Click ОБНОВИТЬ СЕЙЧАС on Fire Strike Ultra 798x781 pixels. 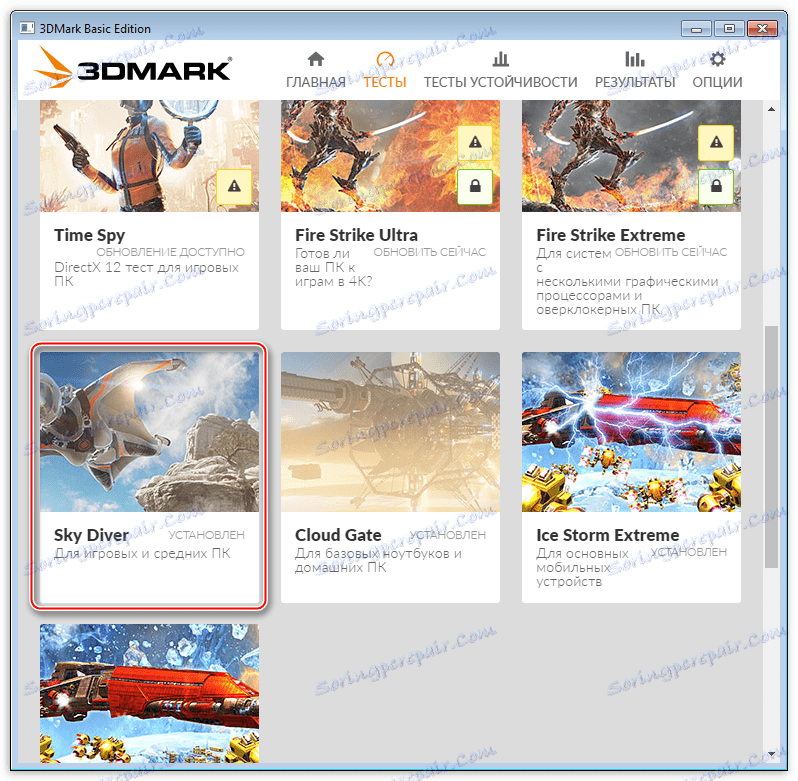pyautogui.click(x=430, y=252)
